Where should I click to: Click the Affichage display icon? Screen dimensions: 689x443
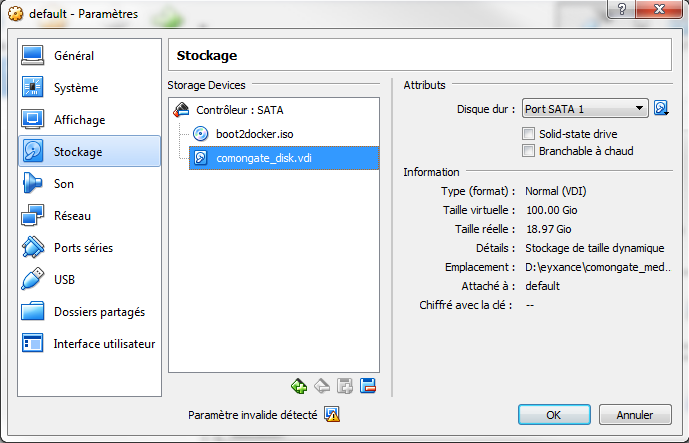pos(33,119)
